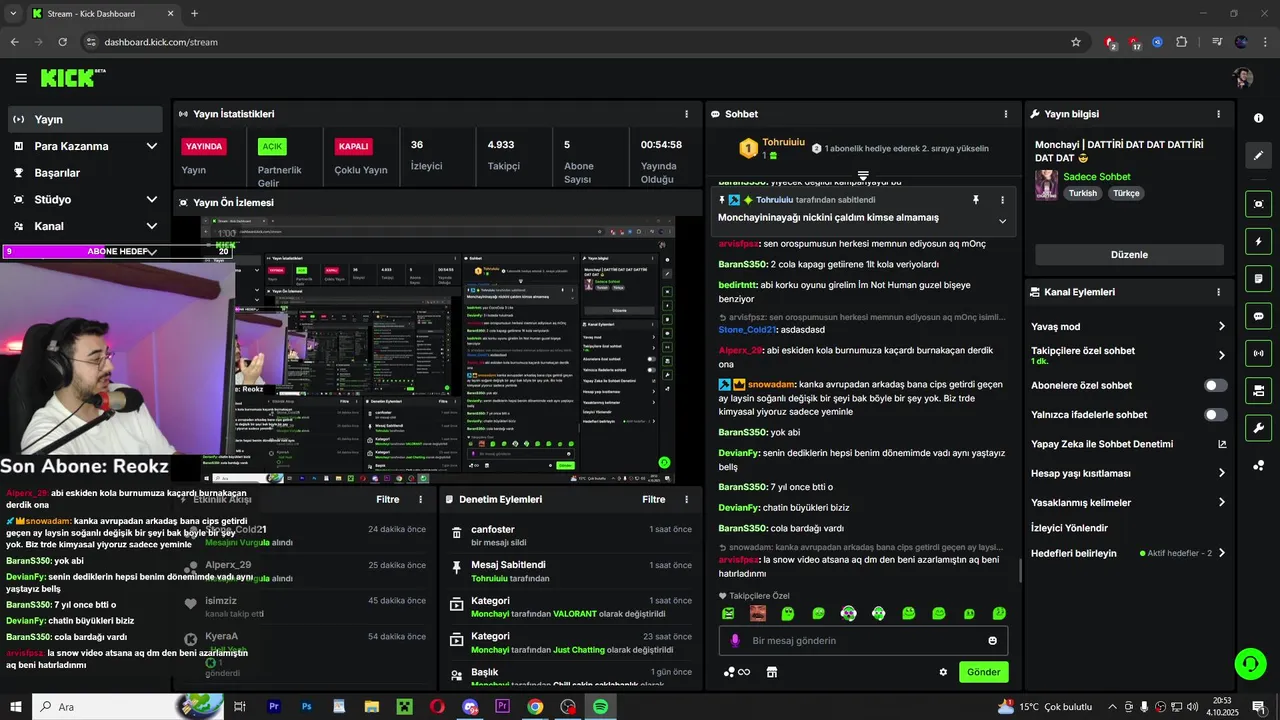The width and height of the screenshot is (1280, 720).
Task: Click the lightning bolt quick action icon
Action: 1258,242
